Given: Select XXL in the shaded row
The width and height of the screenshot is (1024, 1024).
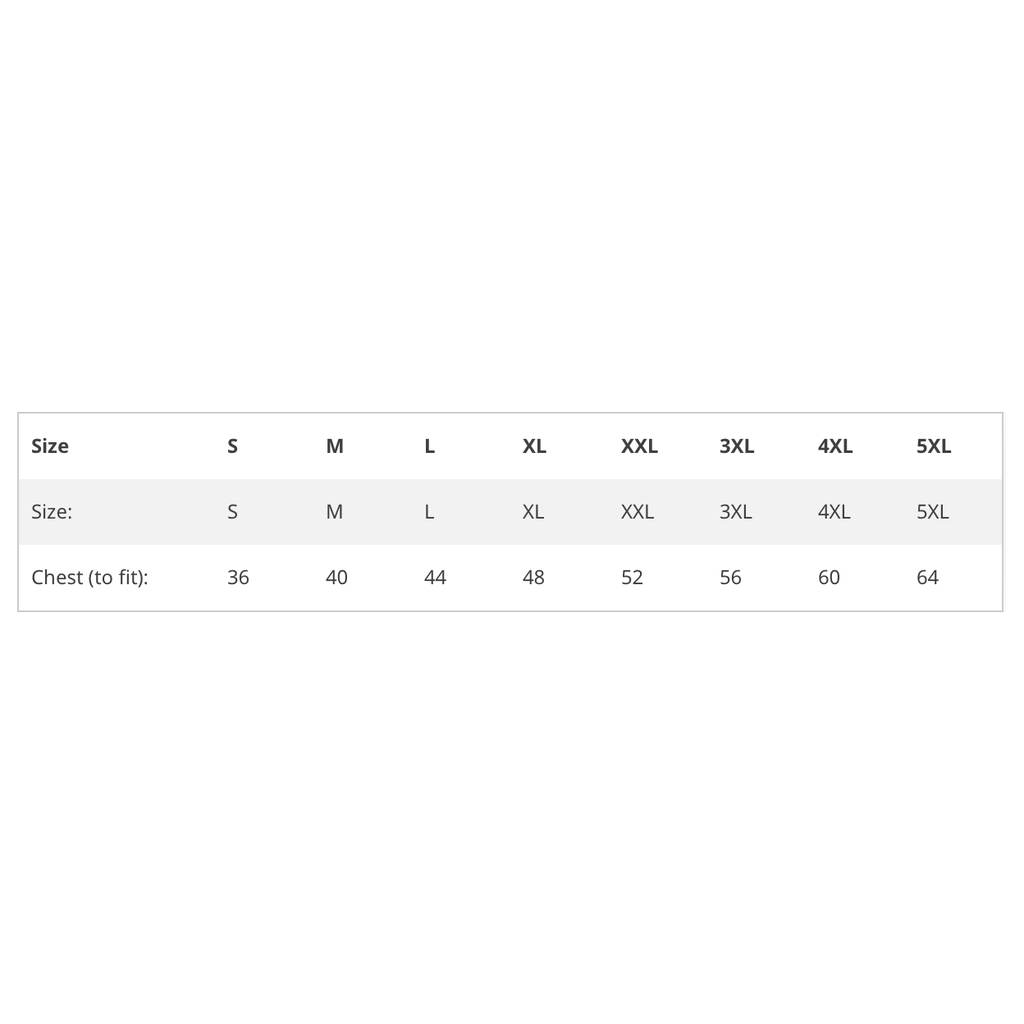Looking at the screenshot, I should [x=637, y=512].
